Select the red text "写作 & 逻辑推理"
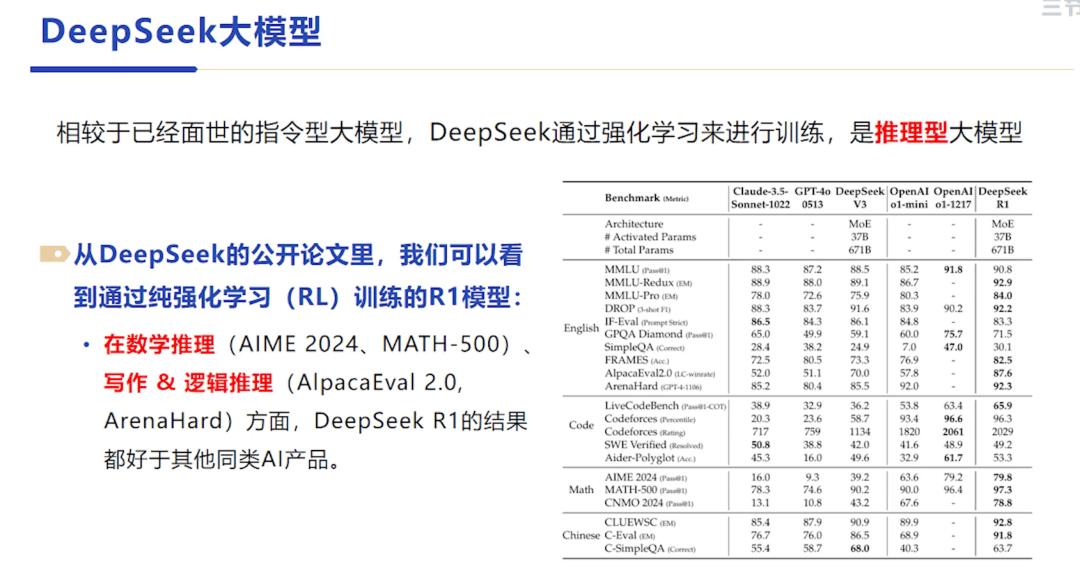 188,383
